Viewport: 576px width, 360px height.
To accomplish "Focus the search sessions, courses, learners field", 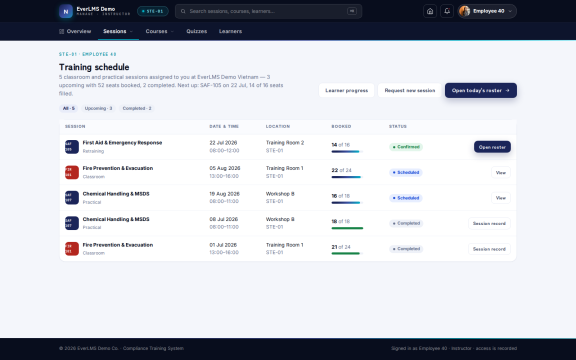I will click(269, 11).
